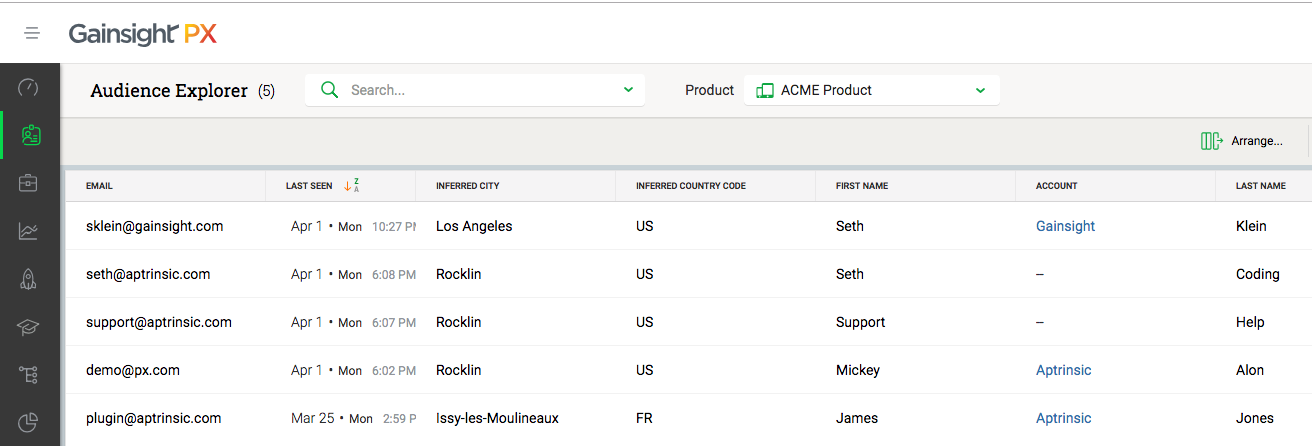Click the 6:02 PM last seen time
Screen dimensions: 1312x446
[394, 371]
